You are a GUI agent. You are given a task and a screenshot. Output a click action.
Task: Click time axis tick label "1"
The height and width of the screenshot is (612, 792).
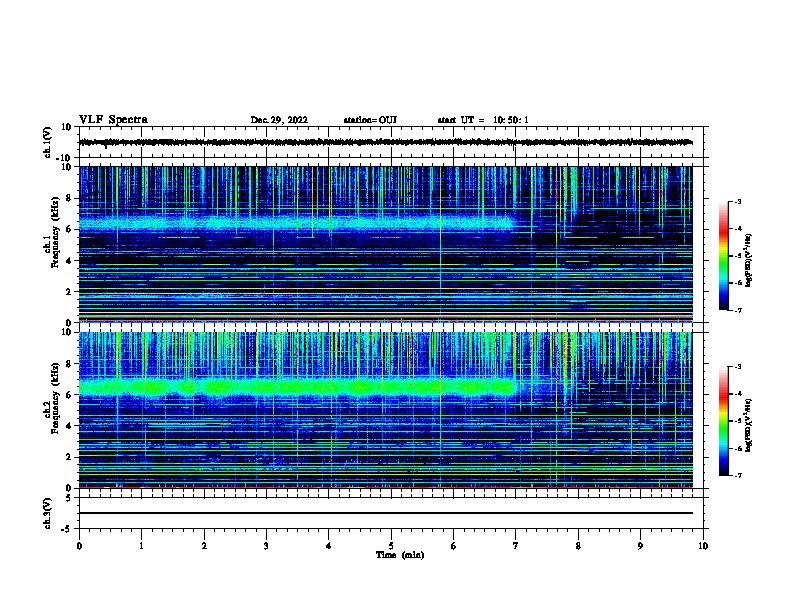[141, 546]
